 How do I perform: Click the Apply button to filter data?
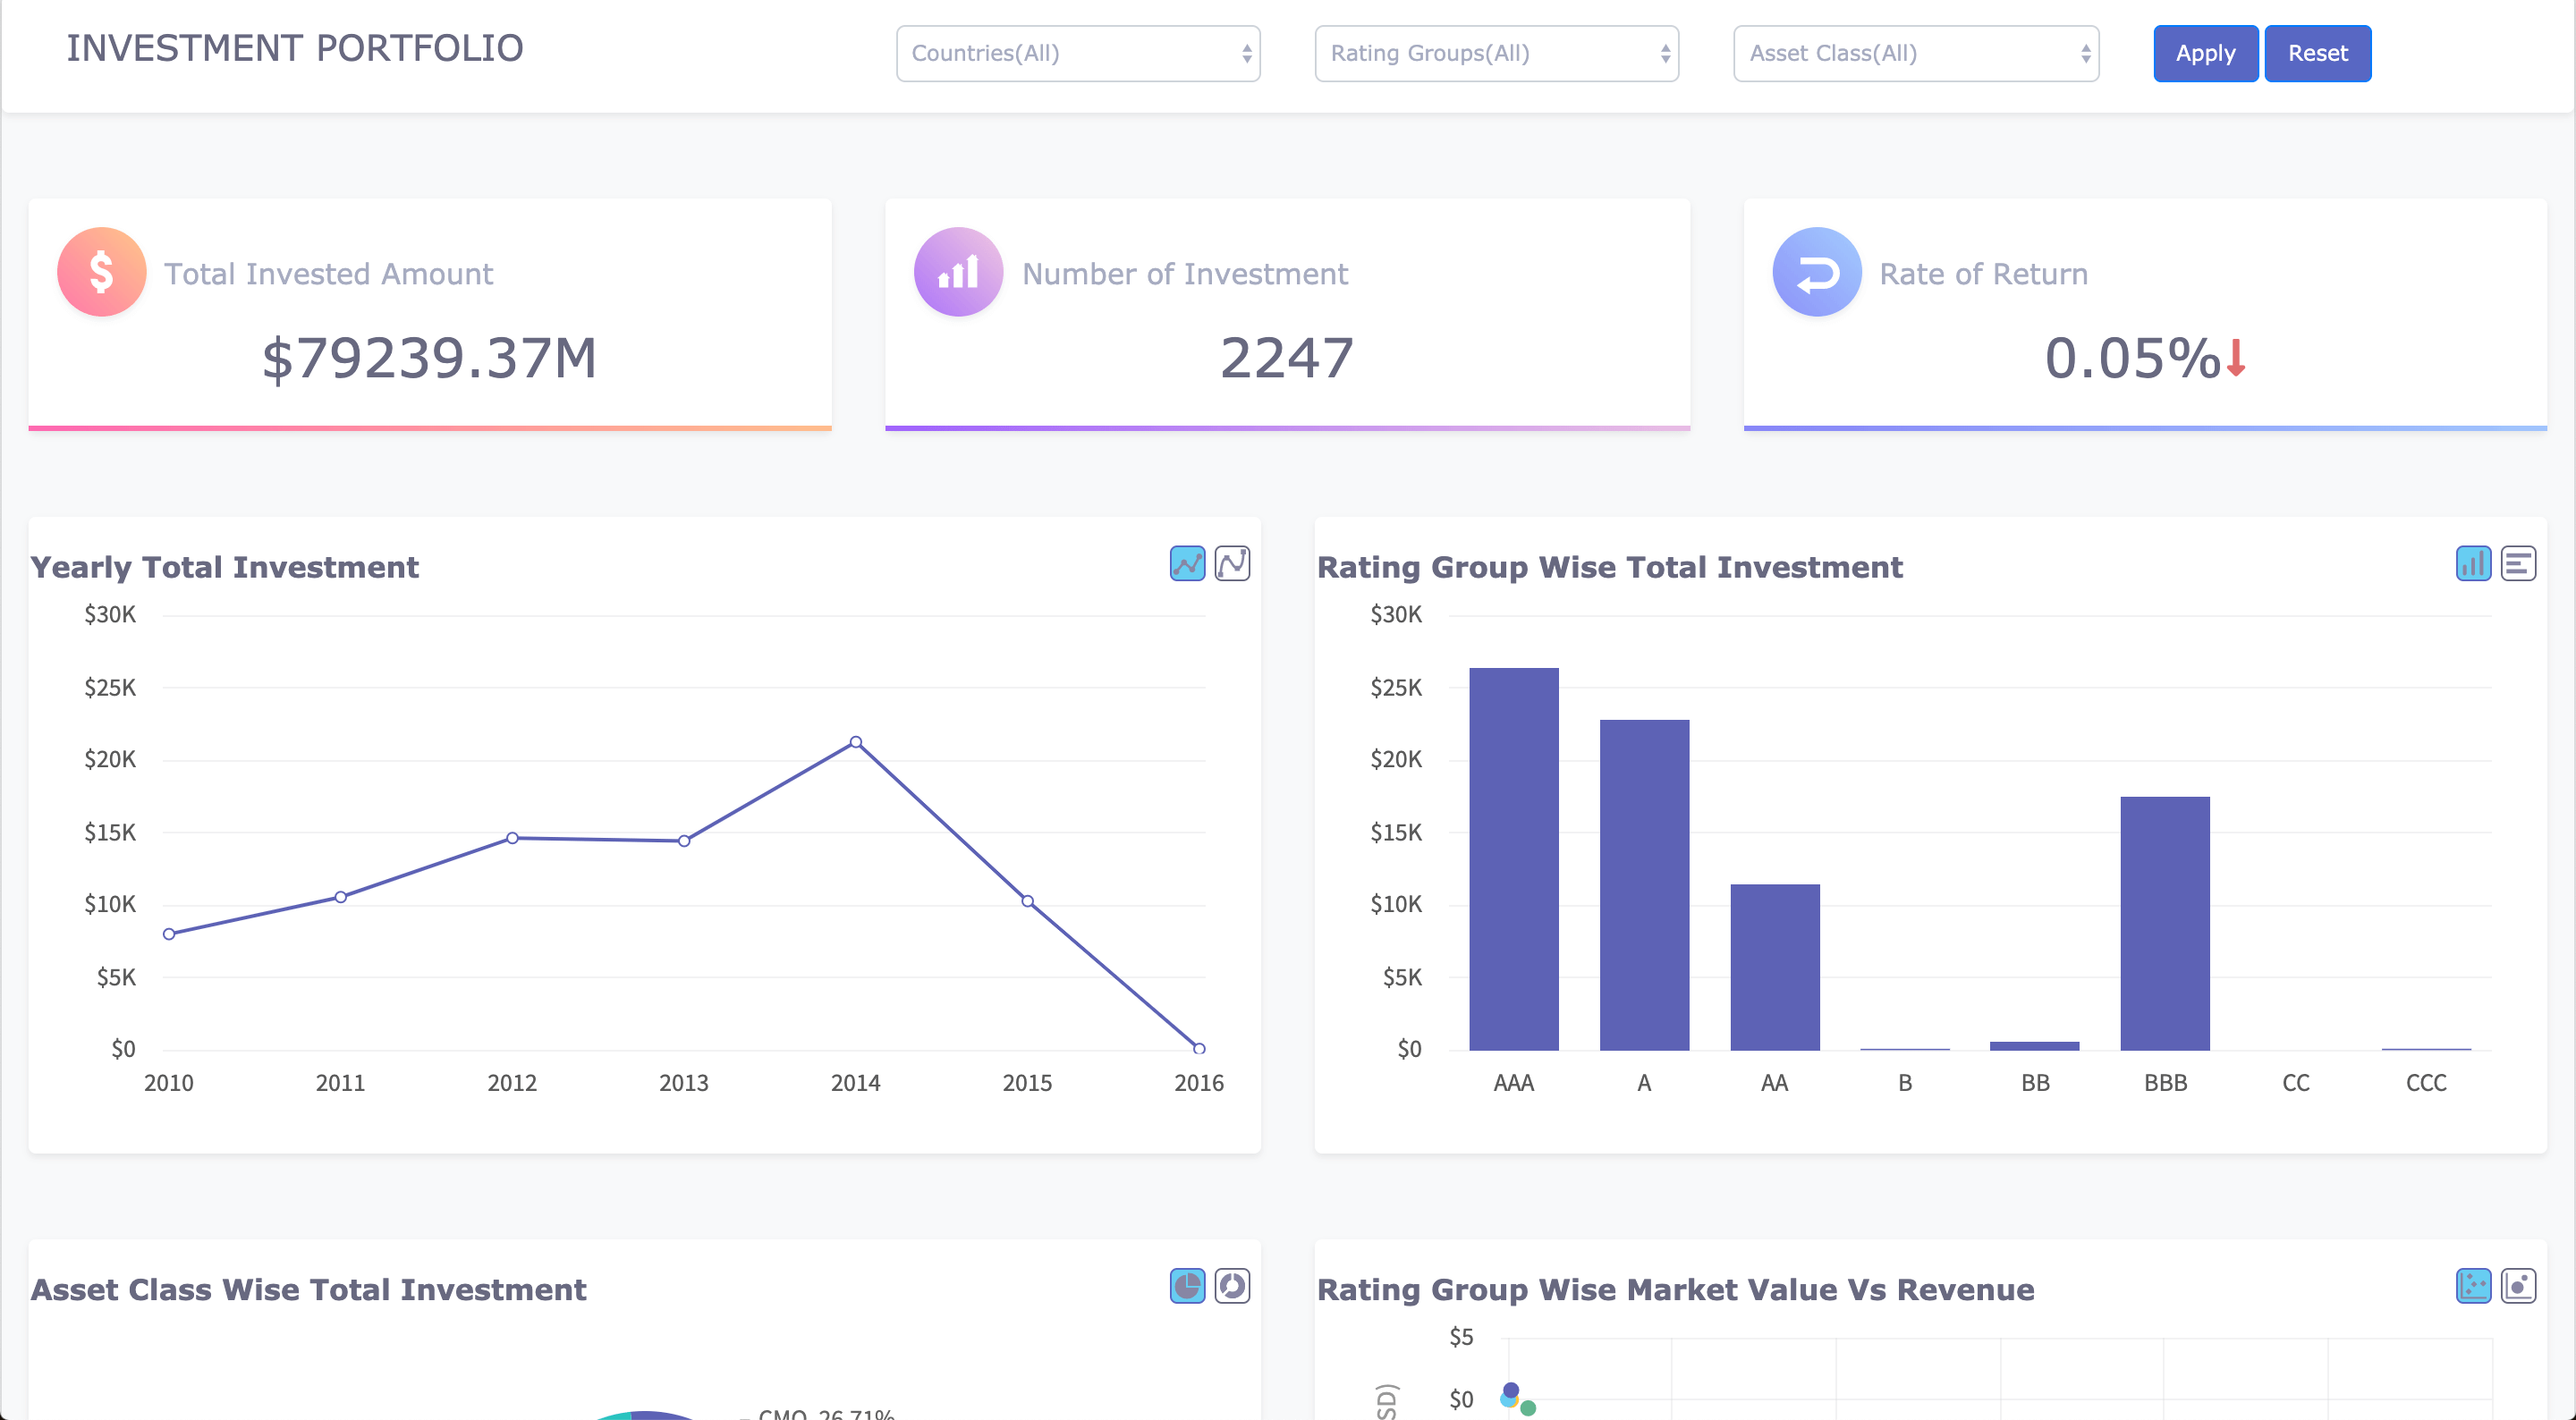tap(2205, 53)
